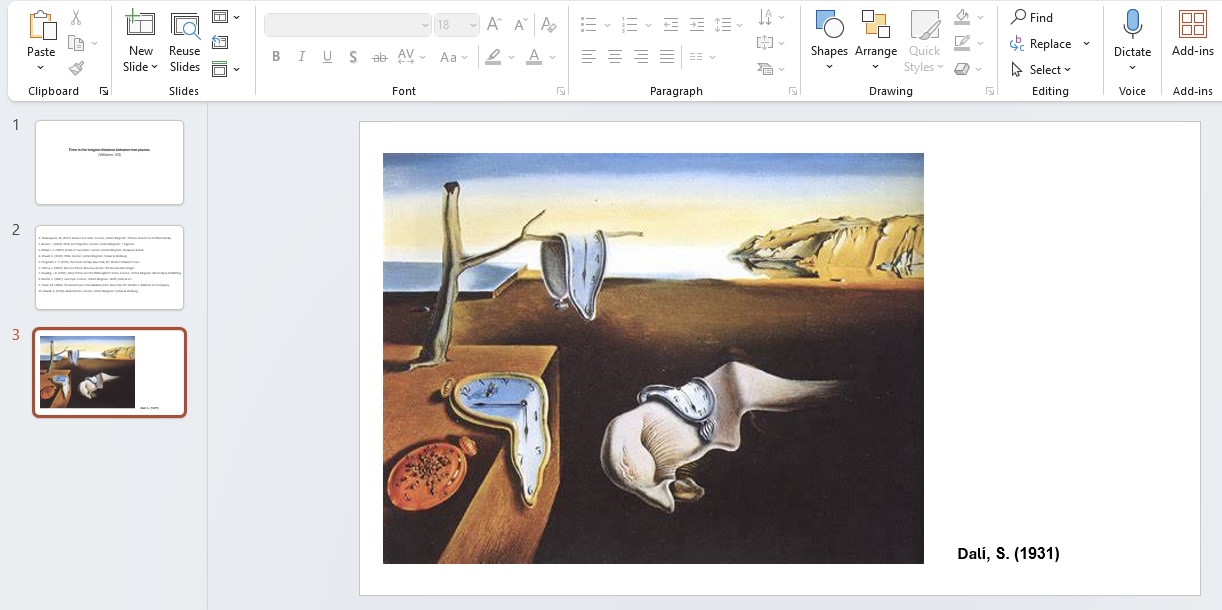Click the Text Direction icon
Image resolution: width=1222 pixels, height=610 pixels.
click(x=766, y=17)
